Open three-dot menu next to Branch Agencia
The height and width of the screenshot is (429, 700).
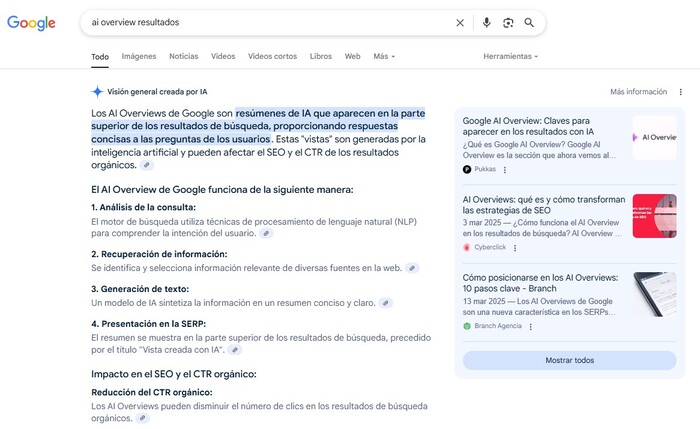point(531,326)
